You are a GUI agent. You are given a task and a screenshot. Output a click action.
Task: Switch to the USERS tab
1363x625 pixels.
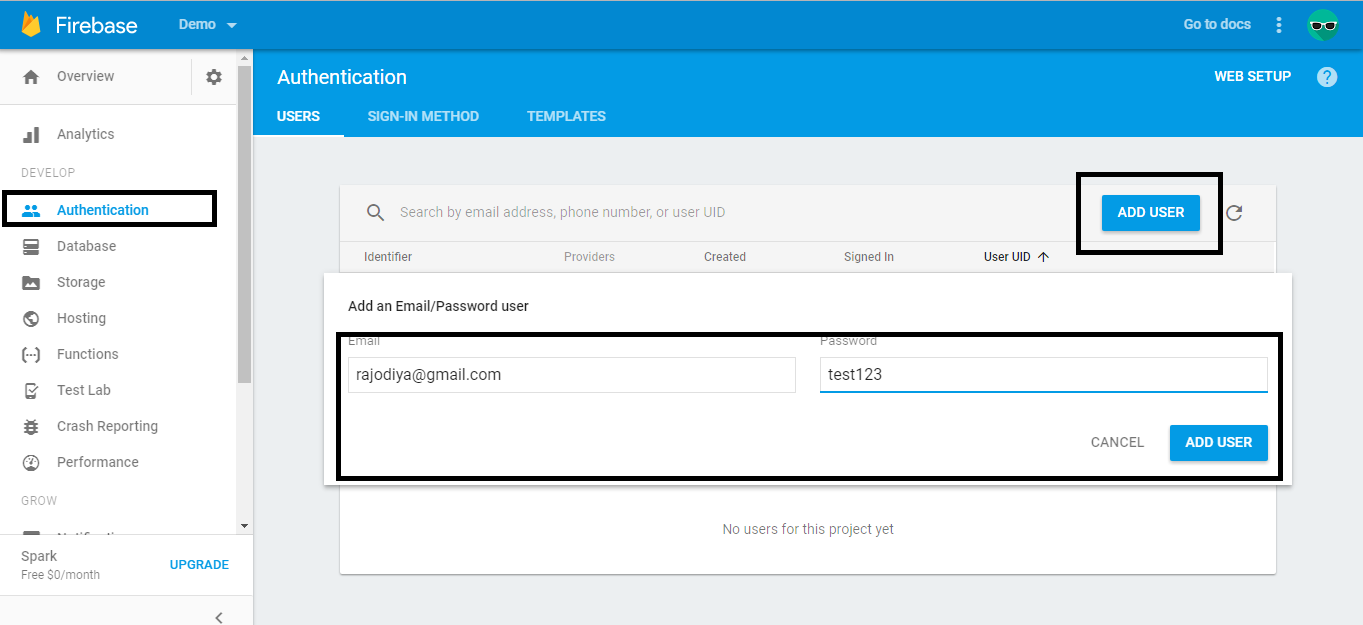coord(298,116)
